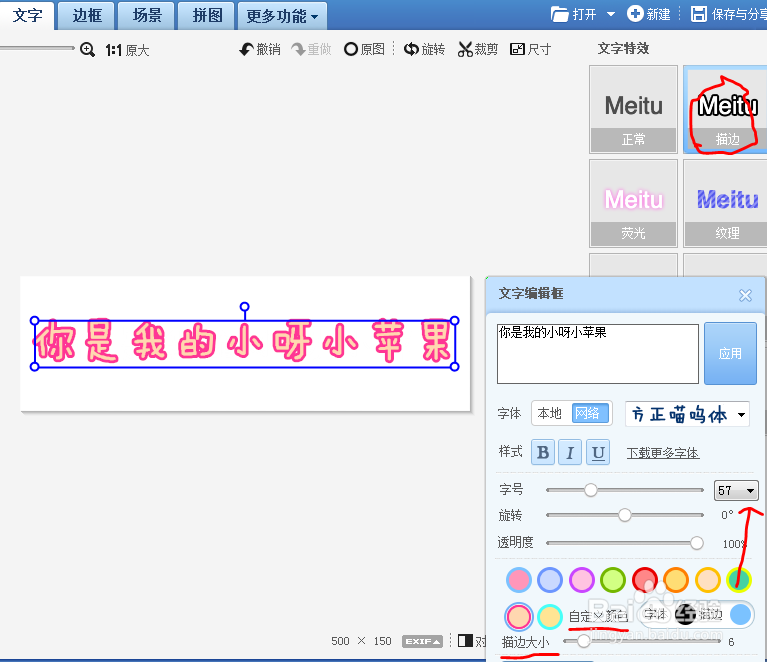Screen dimensions: 767x662
Task: Switch font source to 本地
Action: (550, 413)
